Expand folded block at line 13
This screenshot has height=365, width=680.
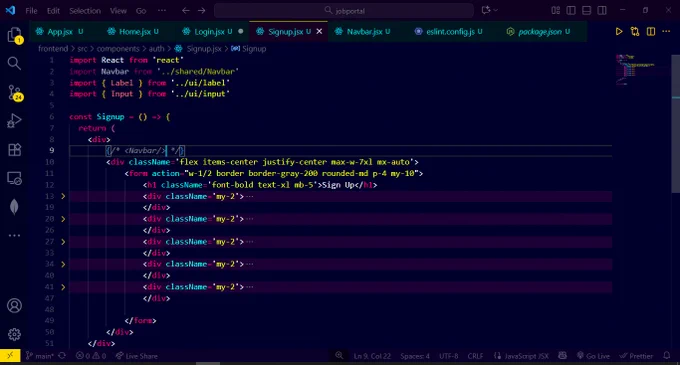[x=63, y=196]
